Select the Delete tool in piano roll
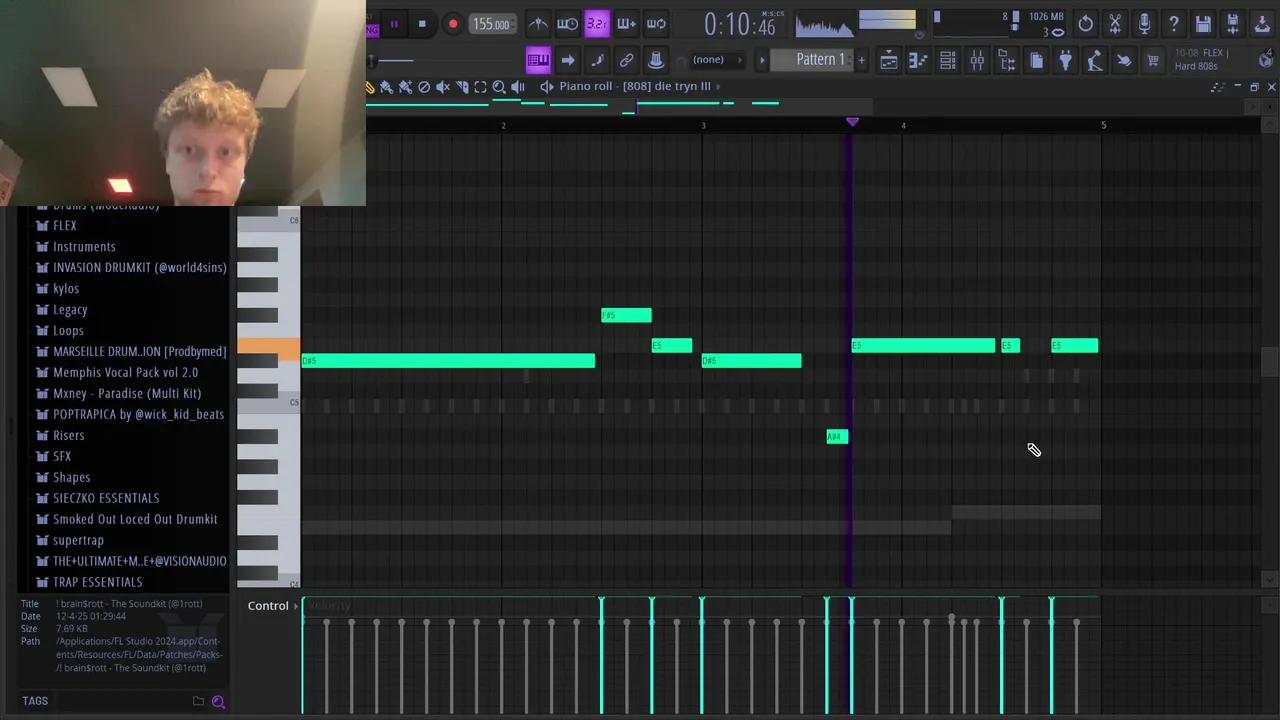The height and width of the screenshot is (720, 1280). tap(424, 87)
